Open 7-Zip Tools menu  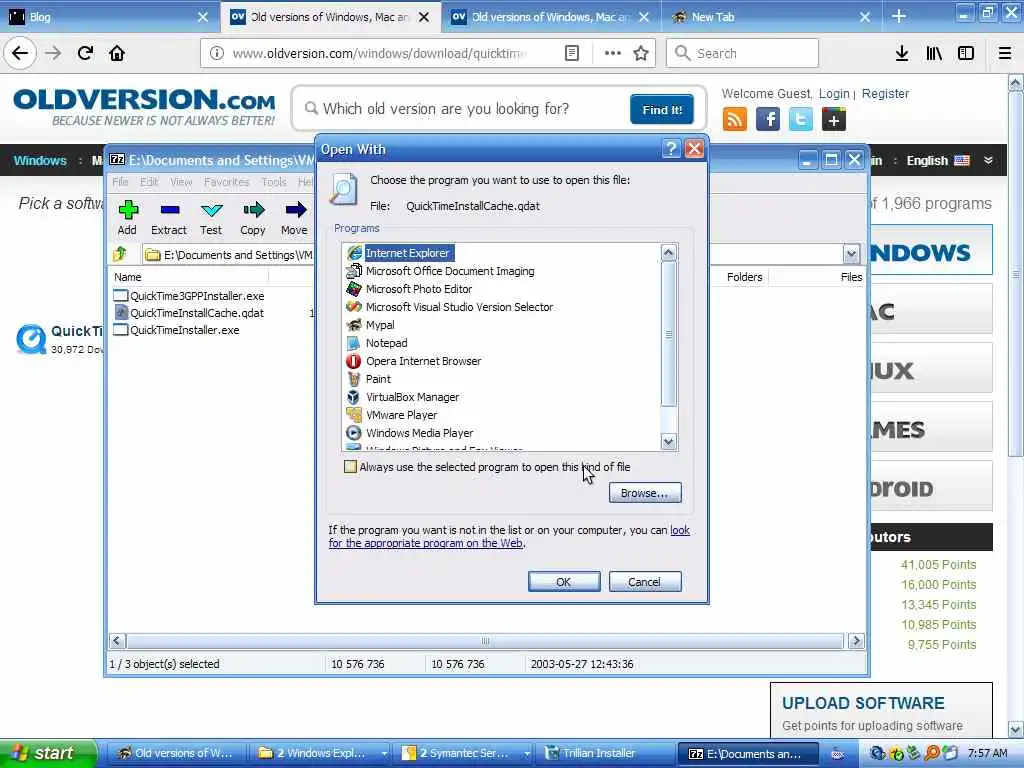[x=274, y=182]
